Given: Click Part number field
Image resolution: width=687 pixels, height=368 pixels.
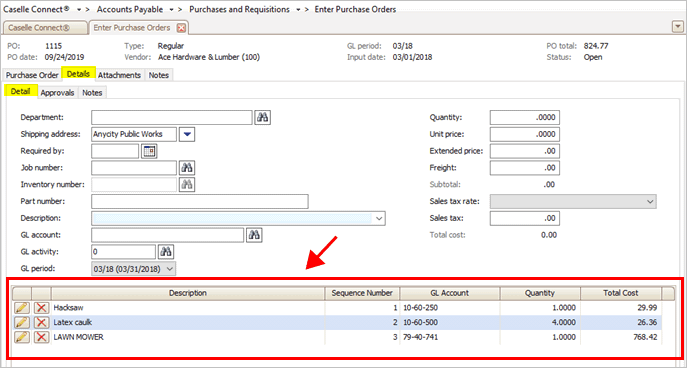Looking at the screenshot, I should point(200,202).
